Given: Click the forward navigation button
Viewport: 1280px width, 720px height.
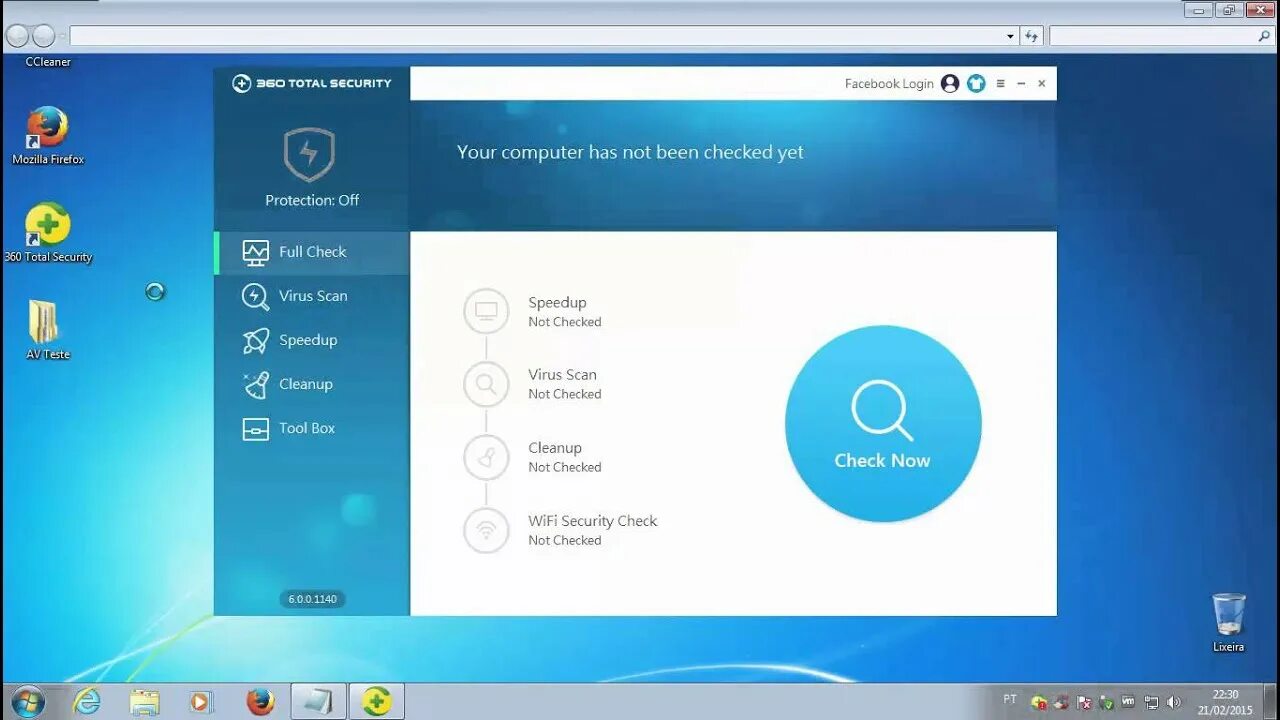Looking at the screenshot, I should pos(43,36).
